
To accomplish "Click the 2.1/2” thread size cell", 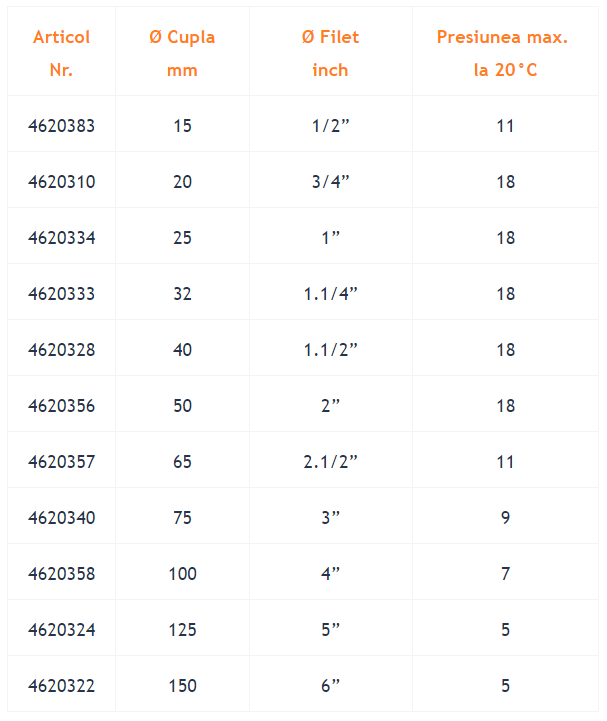I will tap(330, 462).
